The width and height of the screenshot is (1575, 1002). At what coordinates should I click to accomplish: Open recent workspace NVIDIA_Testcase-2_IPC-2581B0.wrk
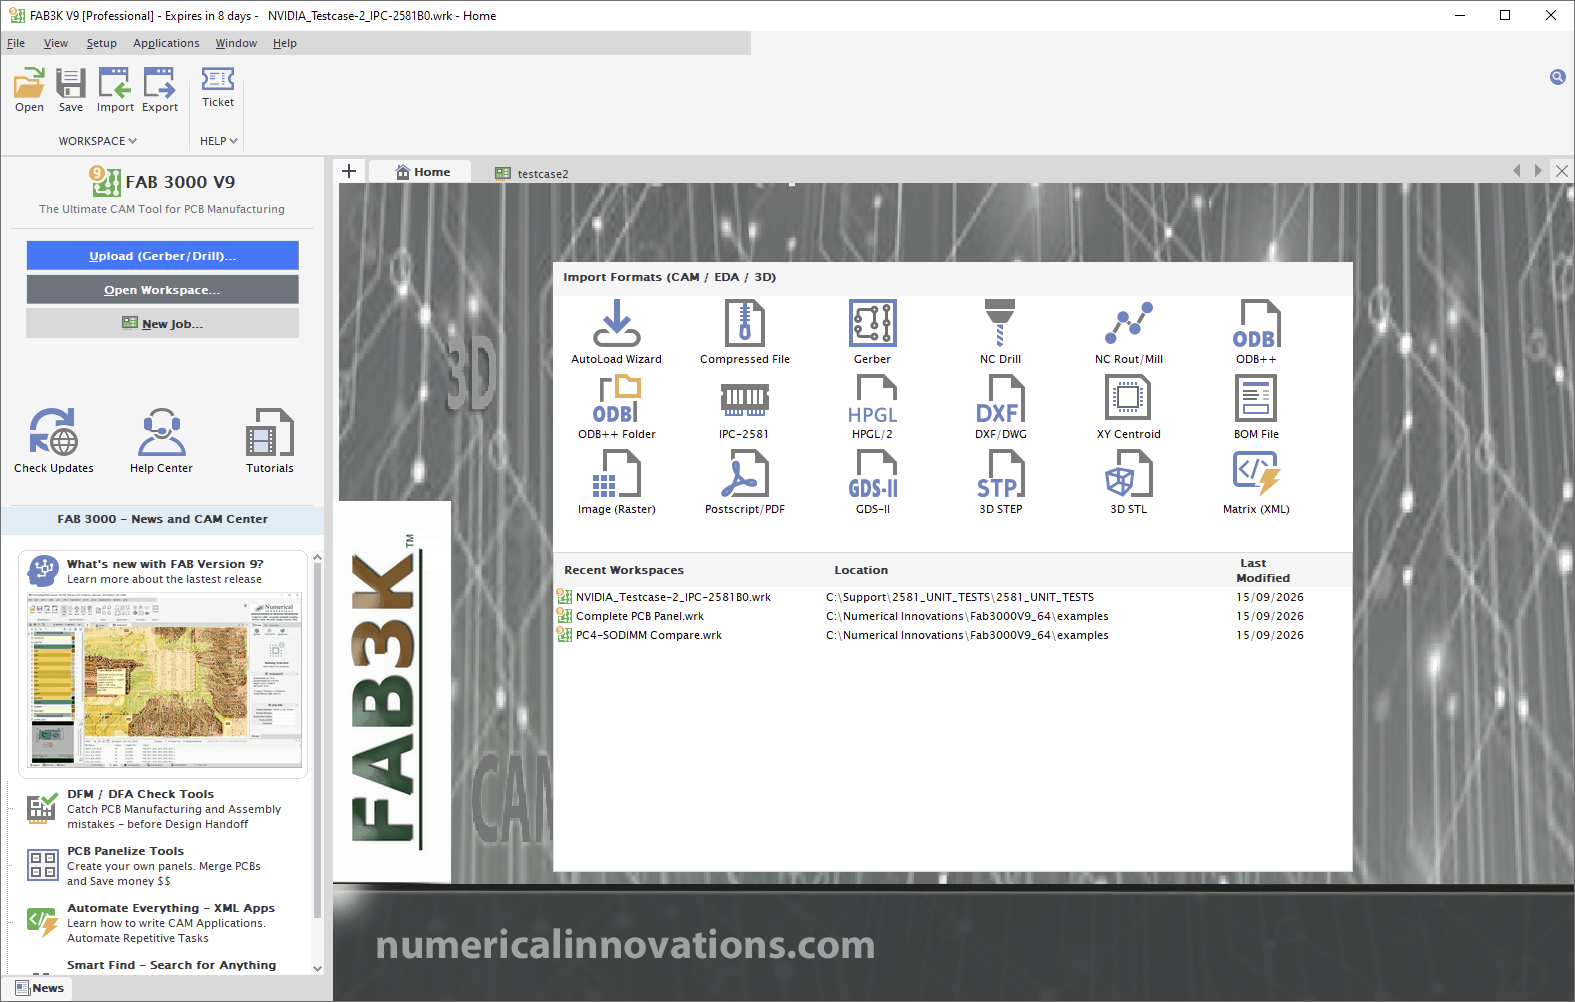pos(673,597)
